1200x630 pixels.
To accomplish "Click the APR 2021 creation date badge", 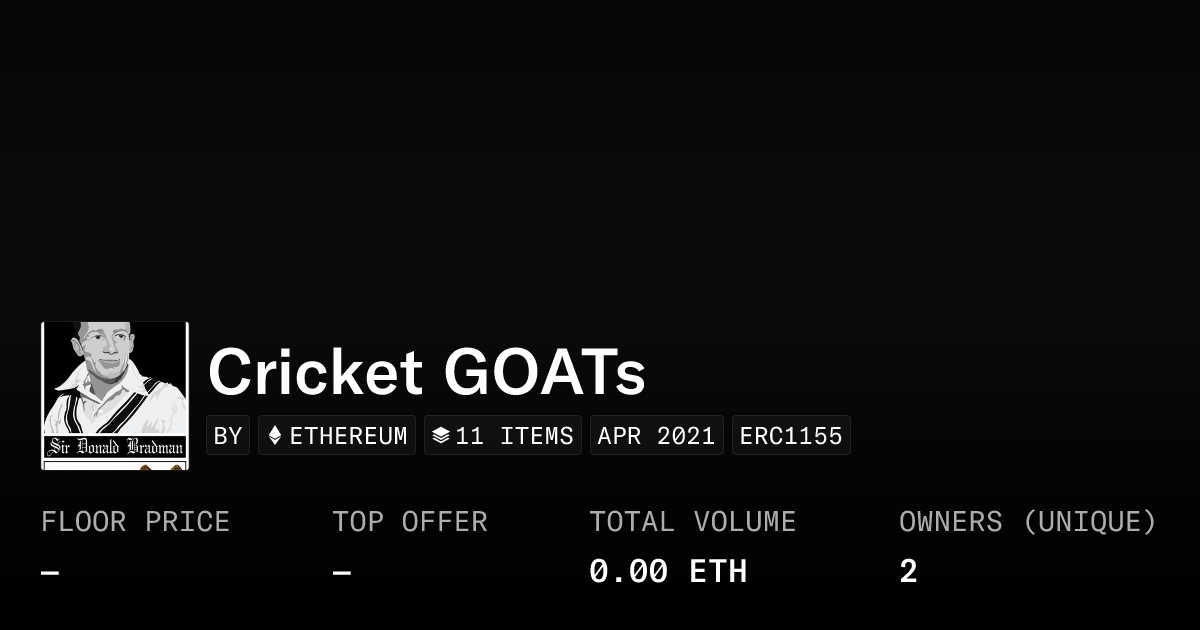I will point(656,436).
